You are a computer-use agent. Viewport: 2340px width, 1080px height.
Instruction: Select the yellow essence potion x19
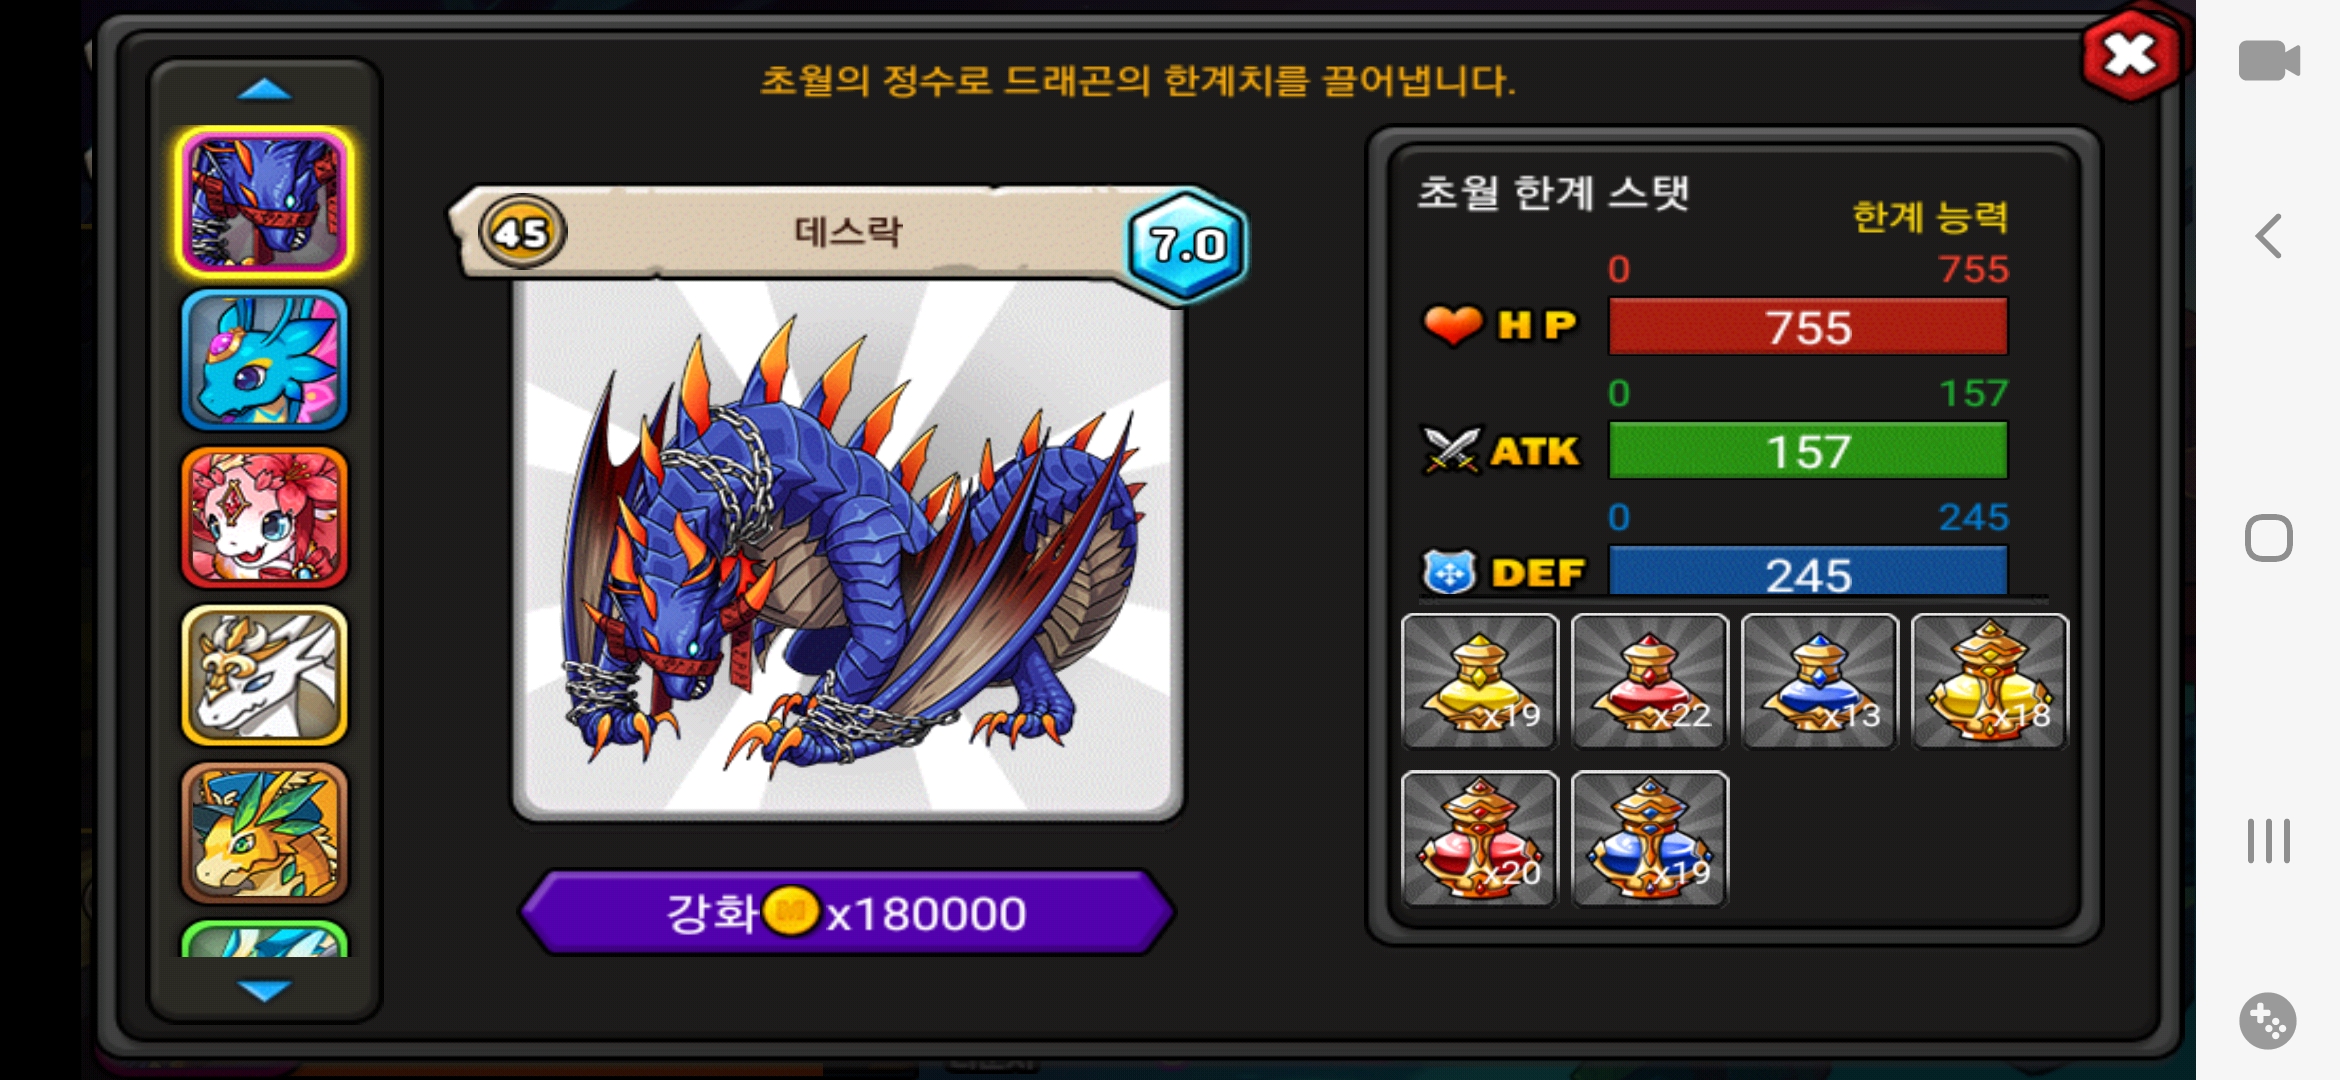click(x=1479, y=681)
